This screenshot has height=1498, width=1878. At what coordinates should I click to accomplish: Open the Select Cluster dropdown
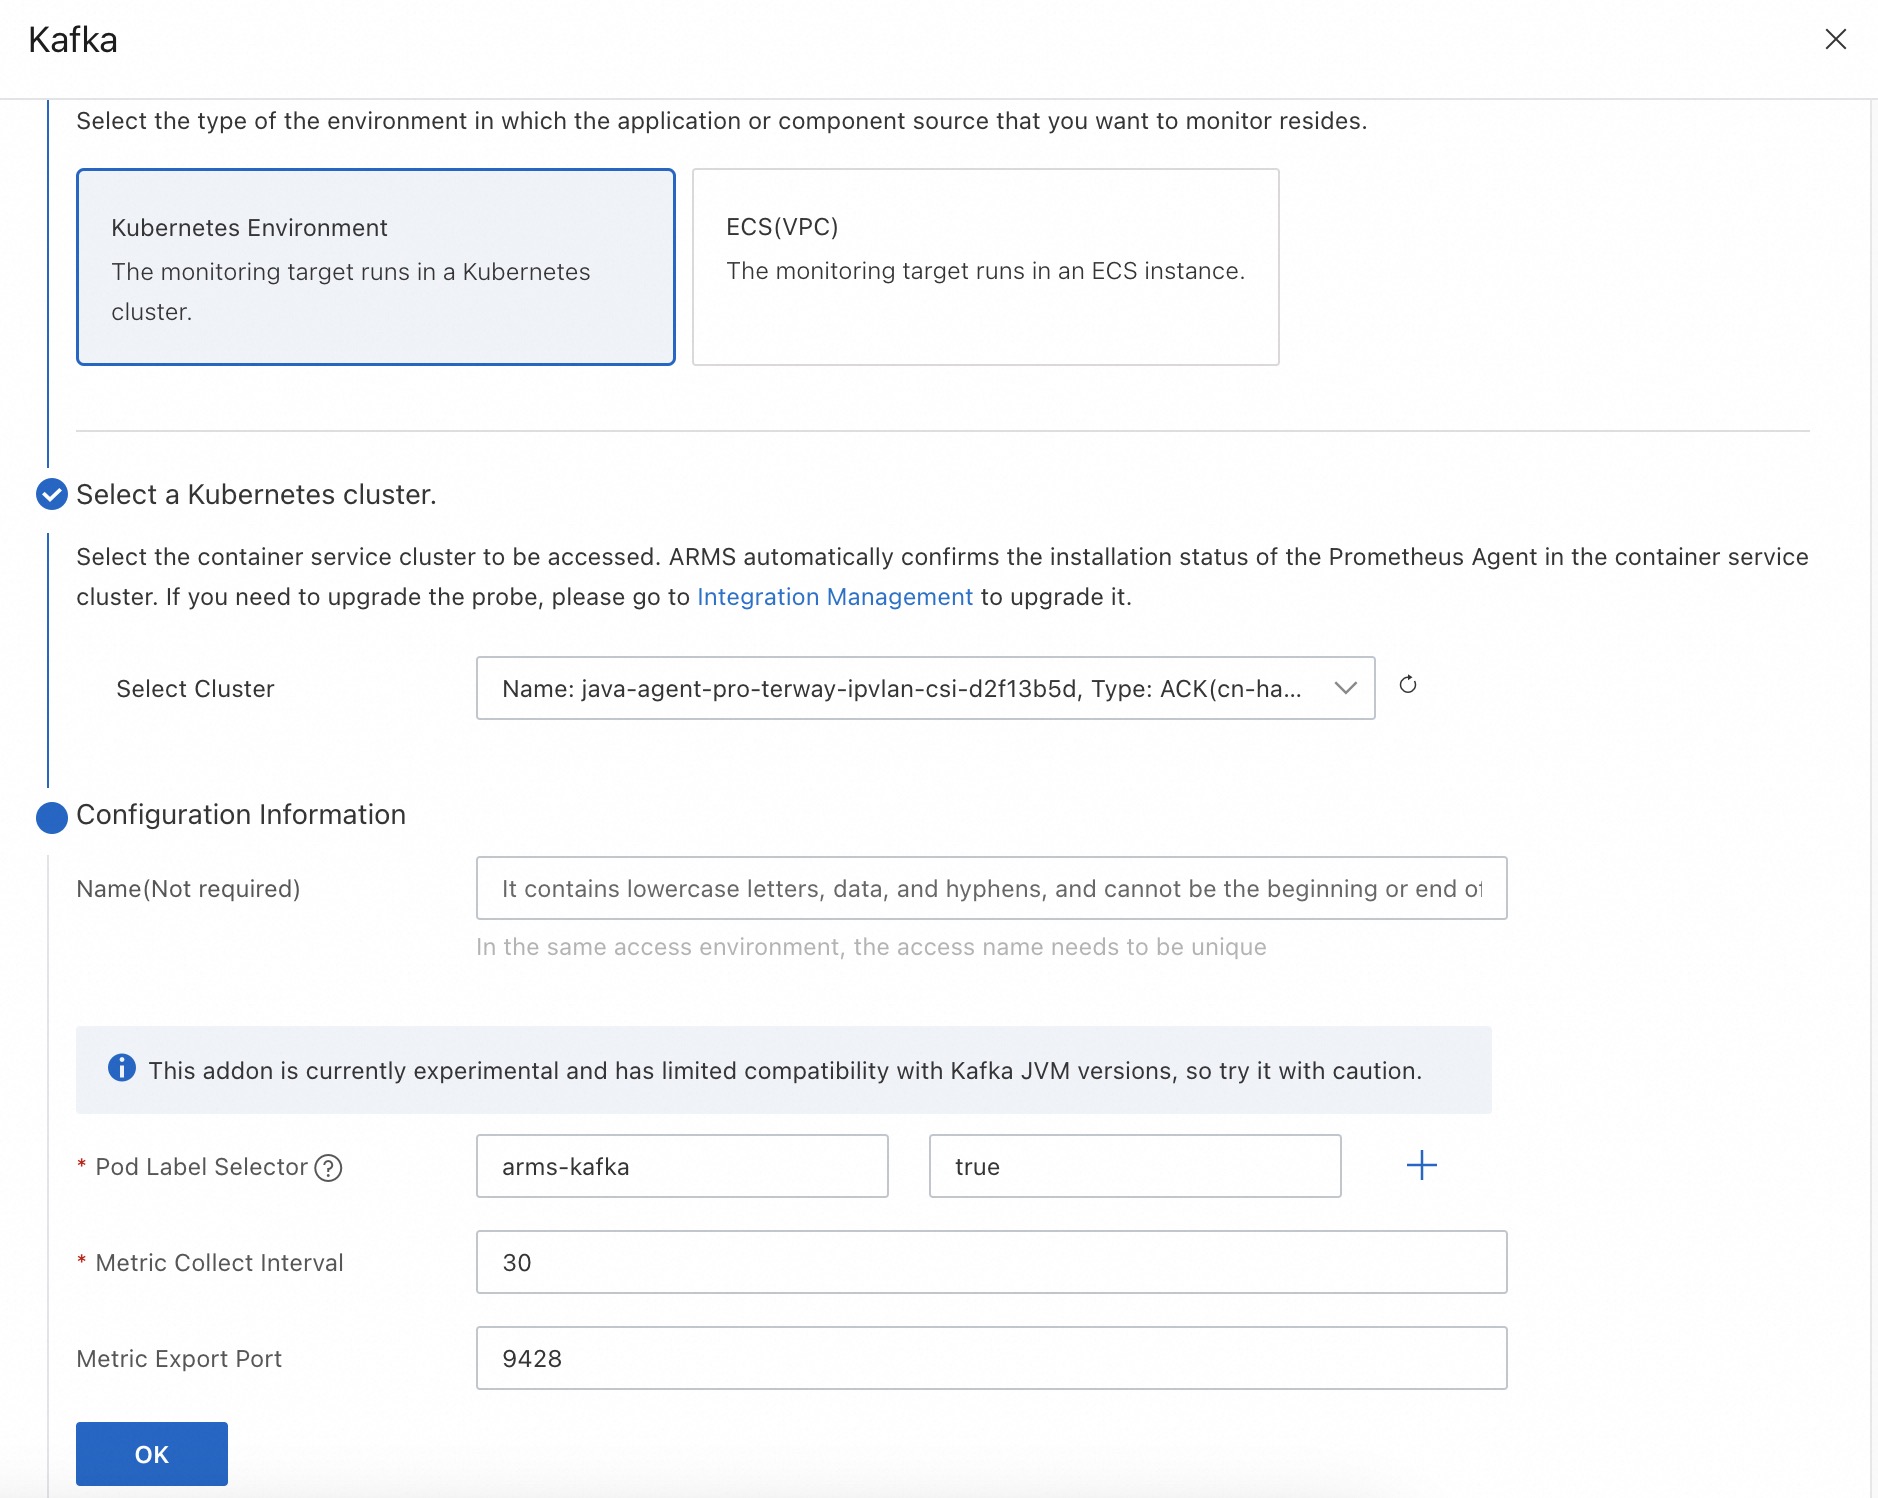point(900,688)
